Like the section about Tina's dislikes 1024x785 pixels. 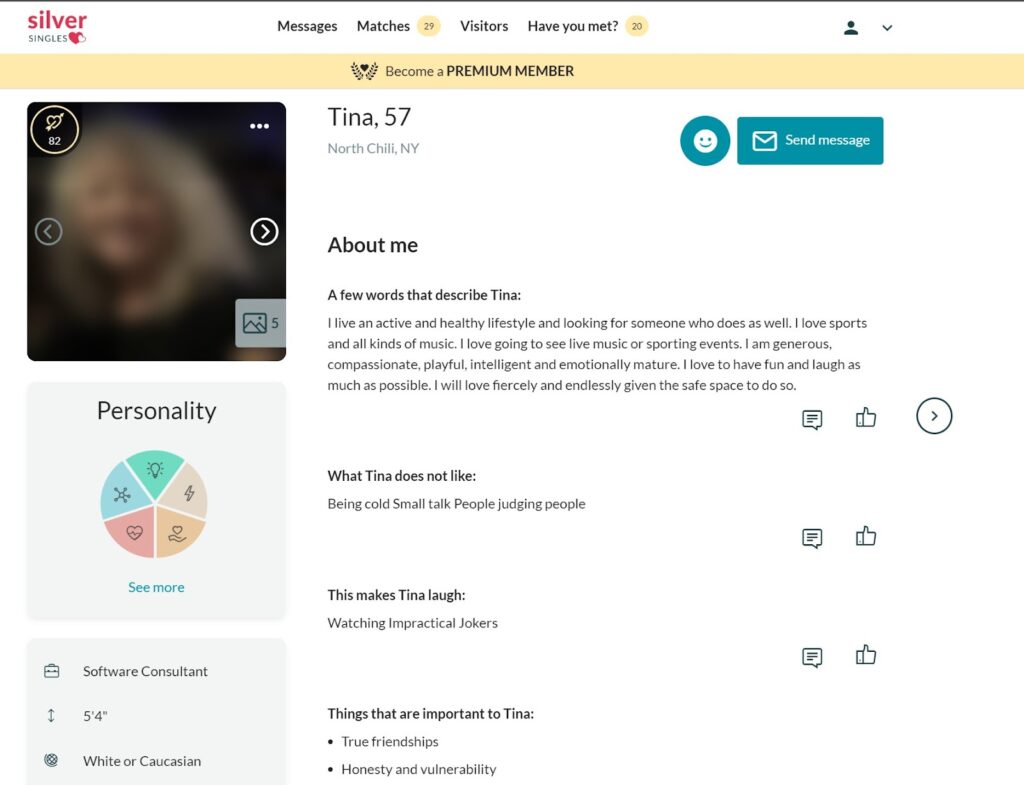coord(865,535)
